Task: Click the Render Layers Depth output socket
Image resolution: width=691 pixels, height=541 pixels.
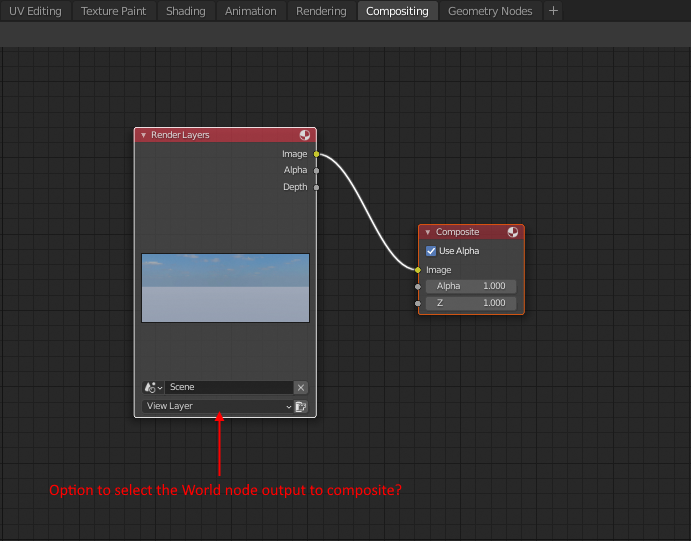Action: point(316,187)
